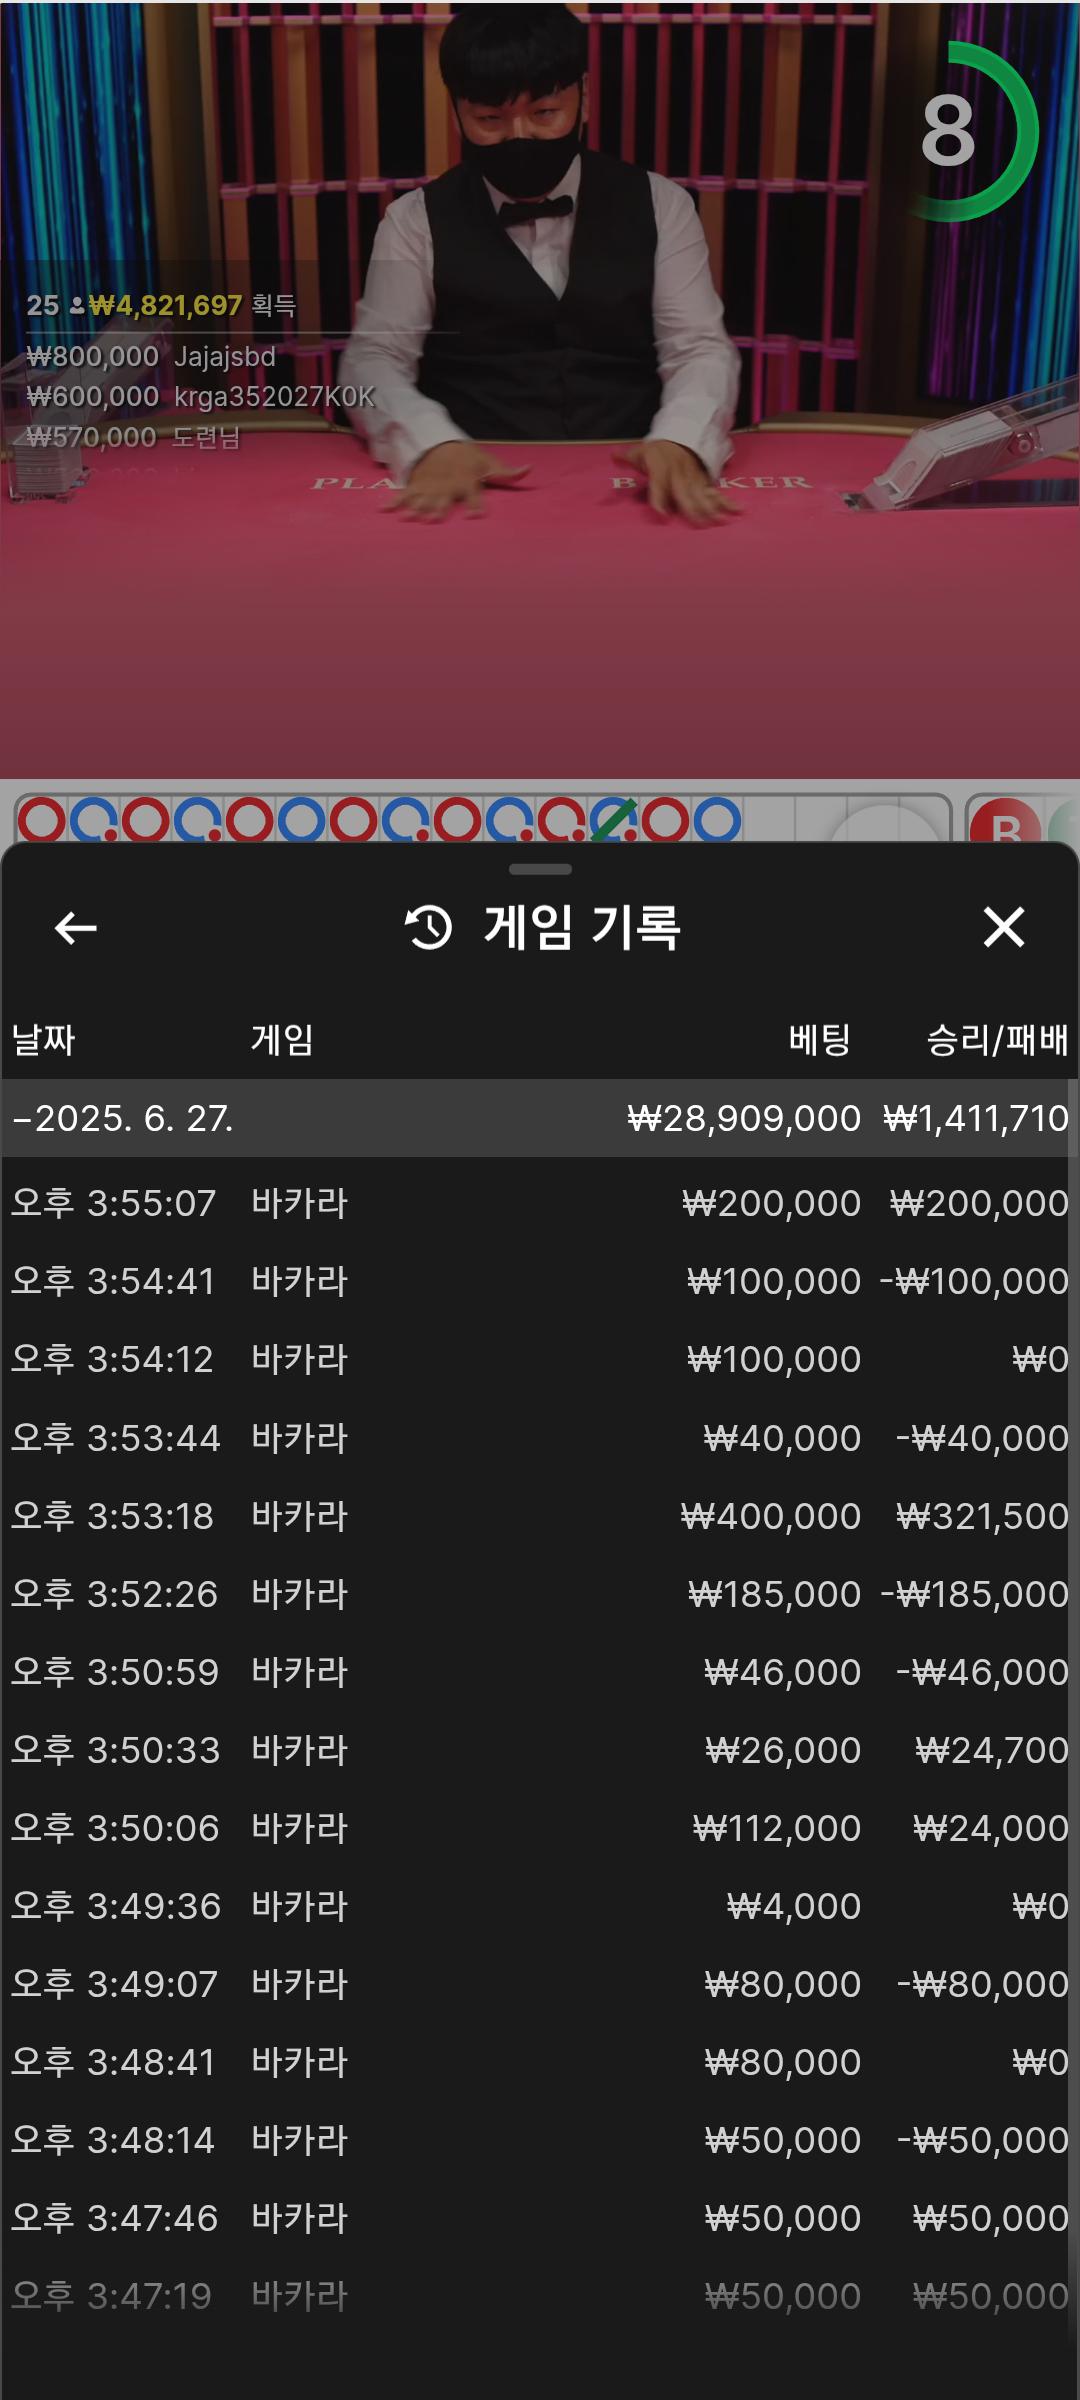The image size is (1080, 2400).
Task: Click the 승리/패배 column header
Action: [997, 1040]
